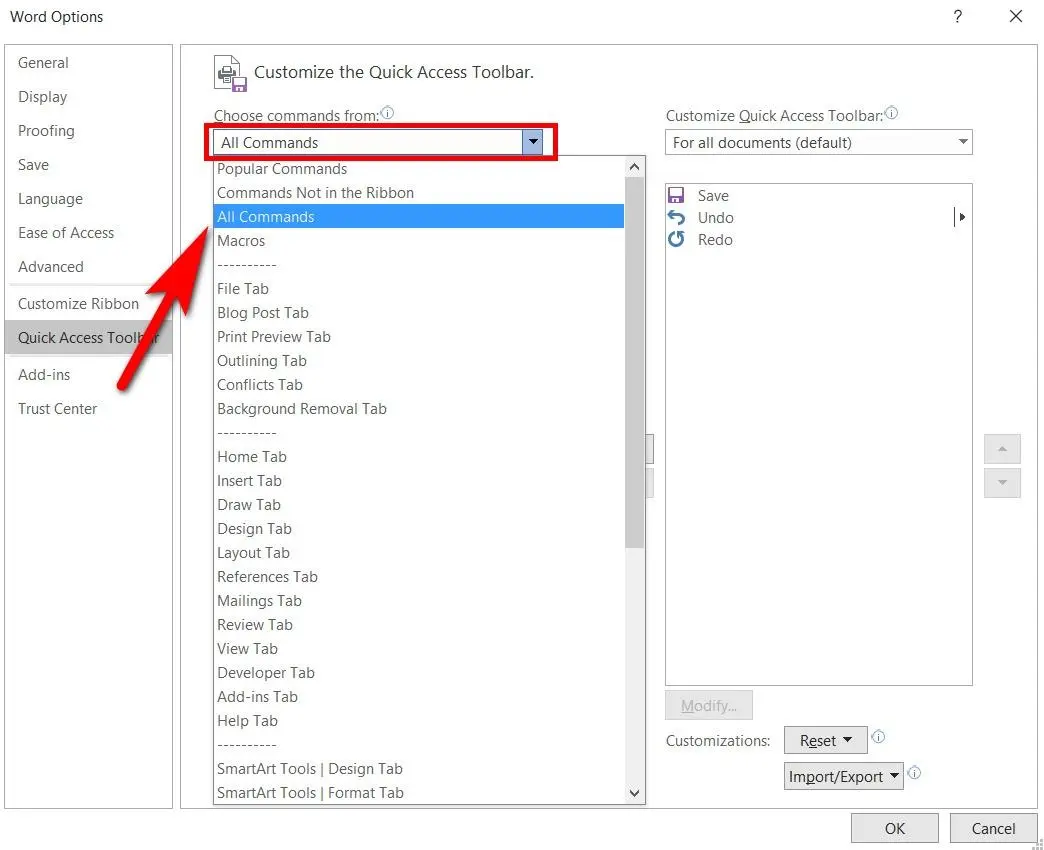Select Mailings Tab option
The image size is (1044, 850).
419,600
